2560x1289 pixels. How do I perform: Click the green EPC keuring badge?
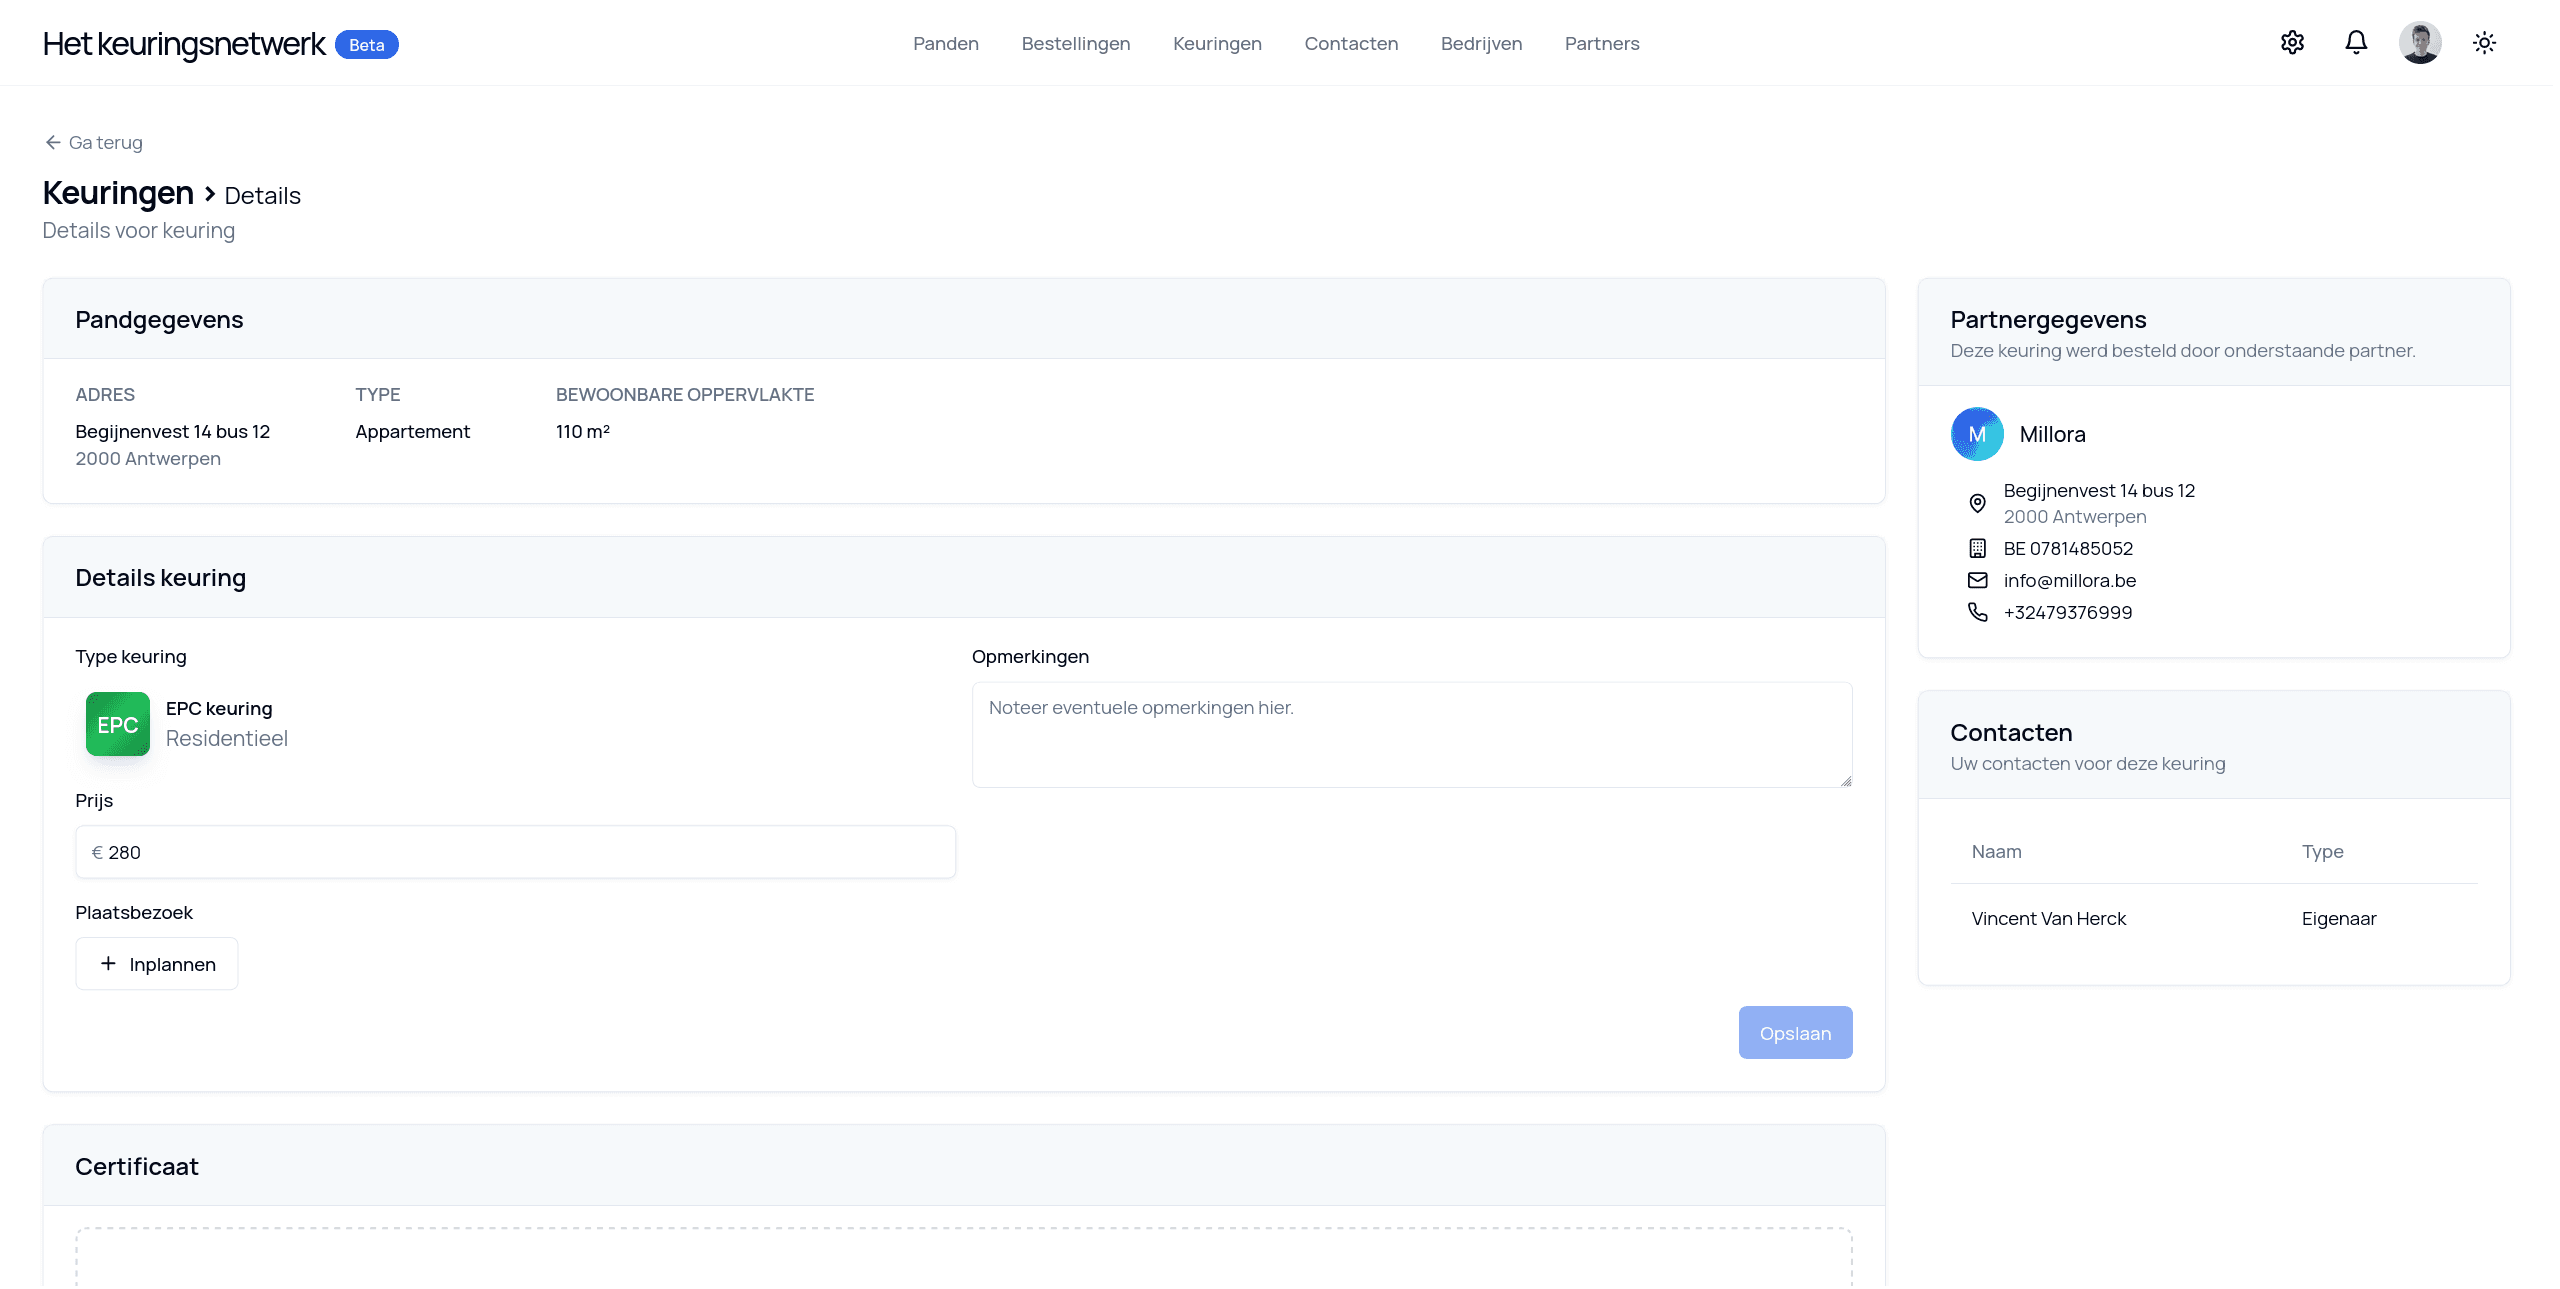[x=118, y=724]
